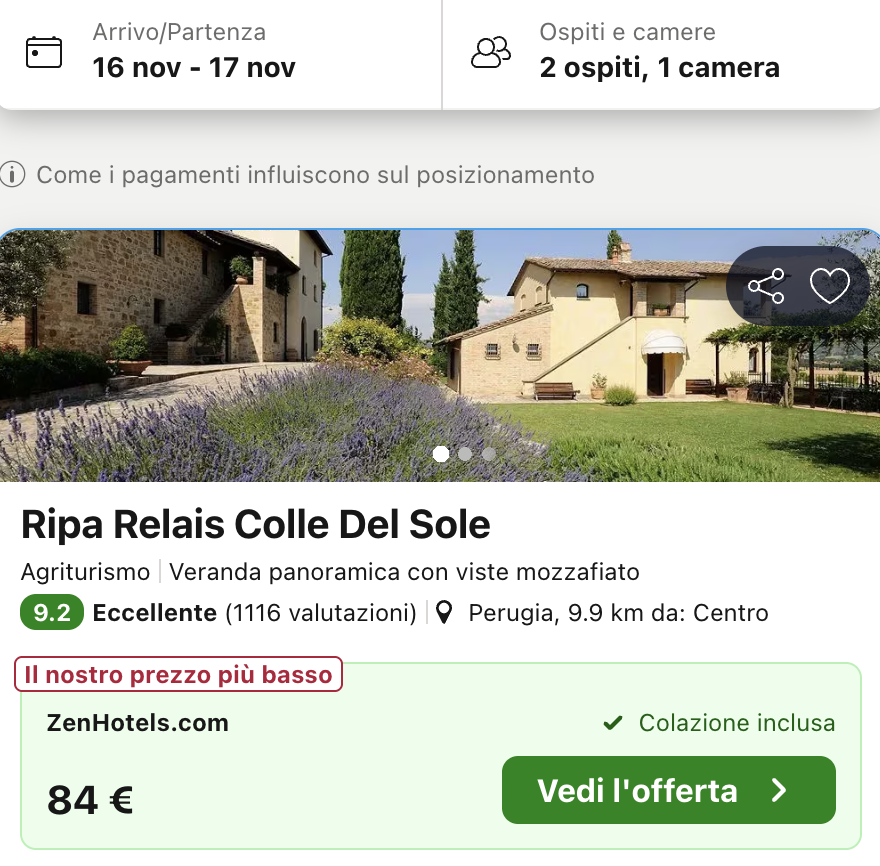Click the checkmark beside Colazione inclusa

click(613, 722)
